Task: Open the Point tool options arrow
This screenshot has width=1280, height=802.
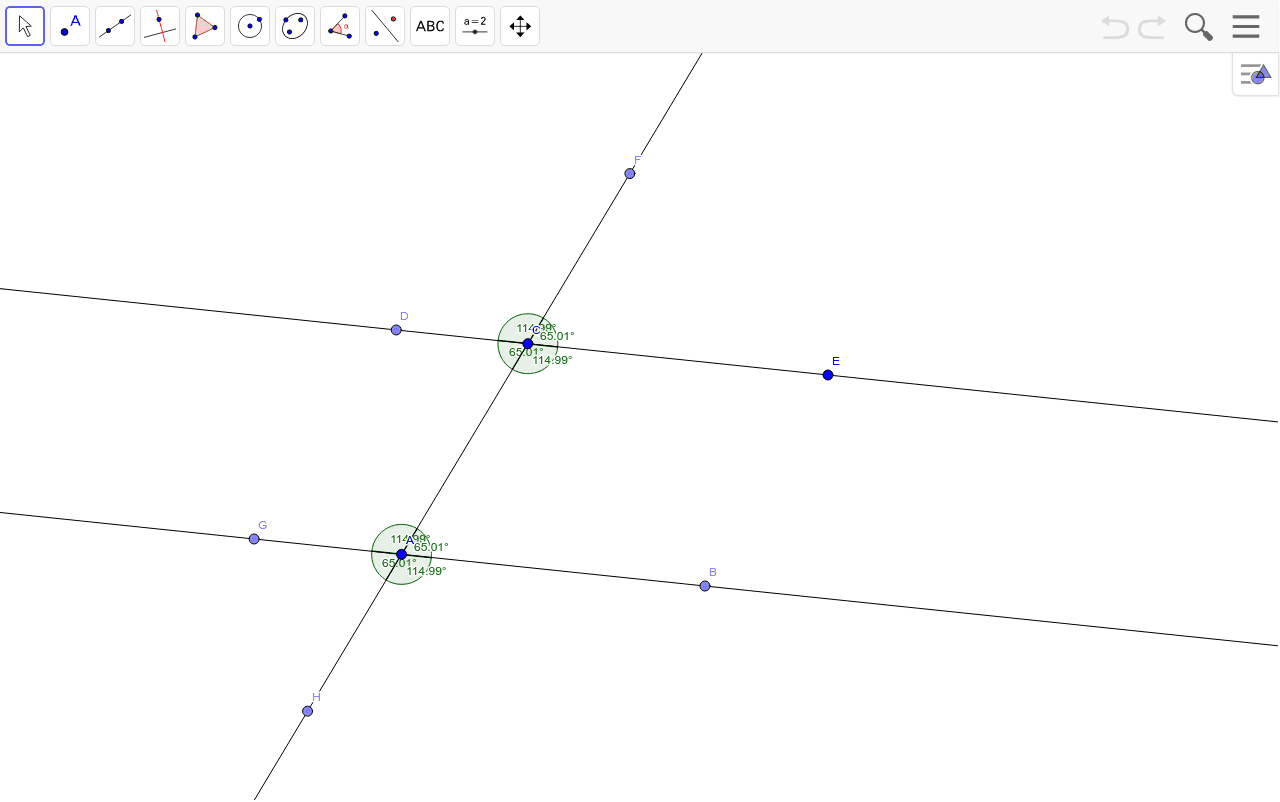Action: click(84, 41)
